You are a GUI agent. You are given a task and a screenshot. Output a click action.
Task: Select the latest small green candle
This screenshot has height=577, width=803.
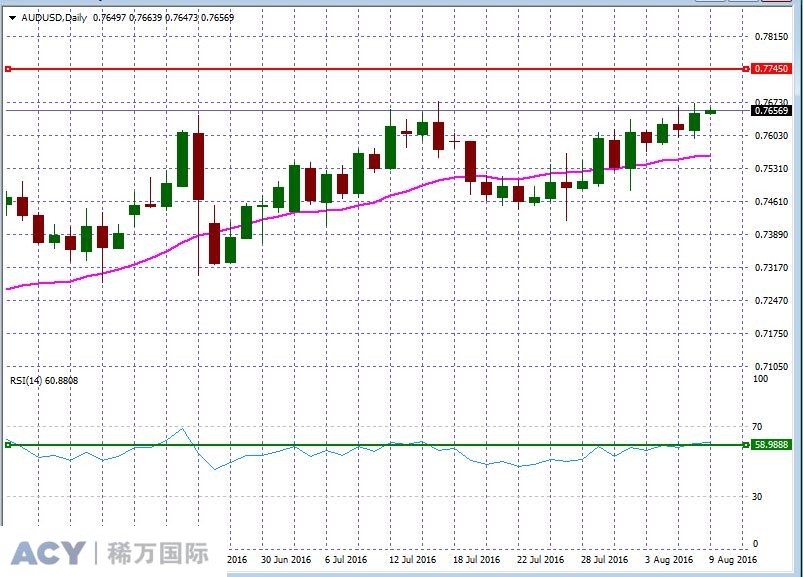(710, 111)
